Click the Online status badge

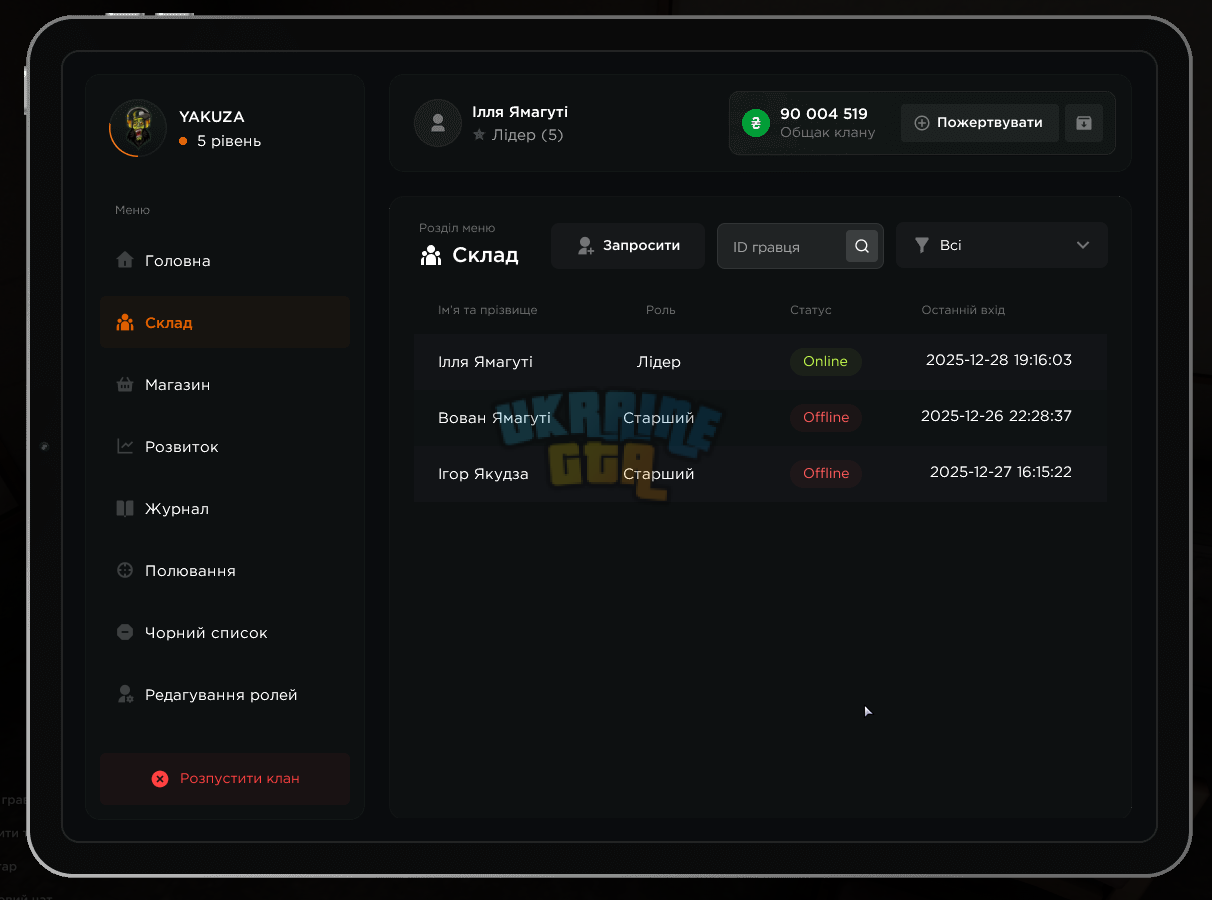pos(826,361)
